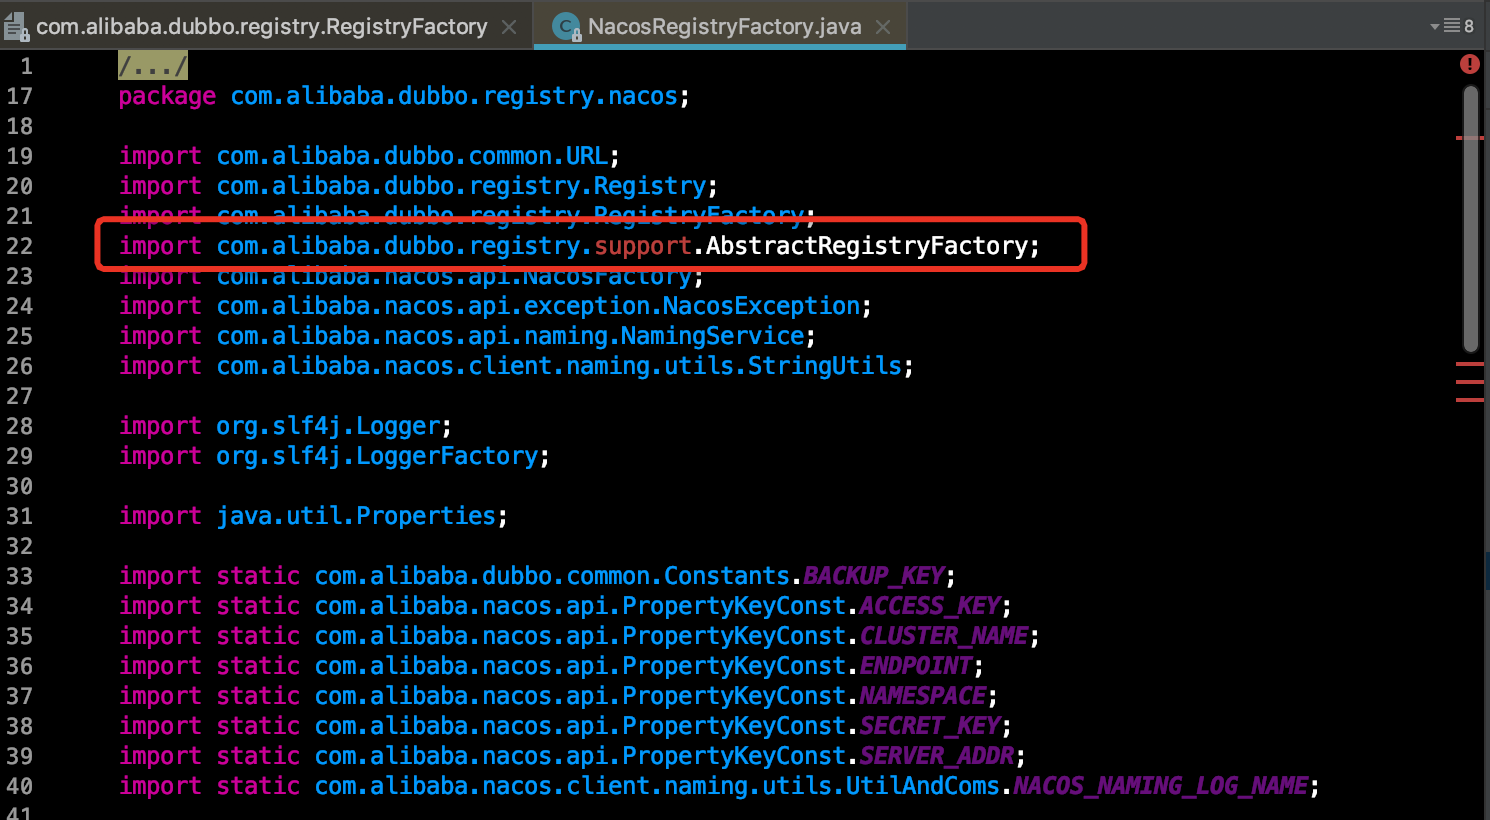Click the red error inspection indicator icon
Image resolution: width=1490 pixels, height=820 pixels.
(1469, 64)
